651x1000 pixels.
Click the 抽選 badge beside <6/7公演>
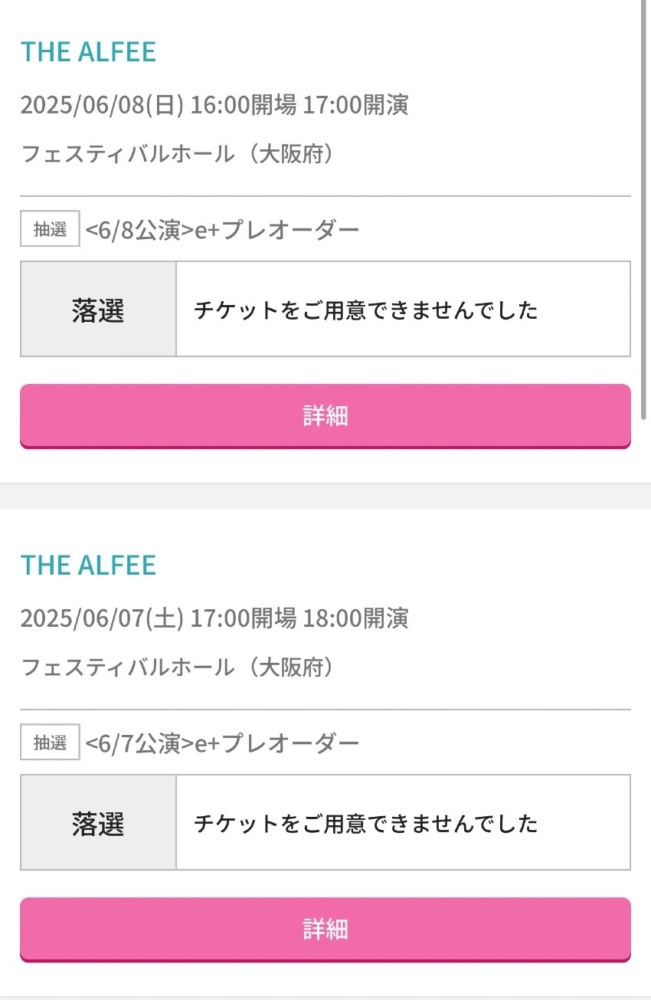(50, 742)
